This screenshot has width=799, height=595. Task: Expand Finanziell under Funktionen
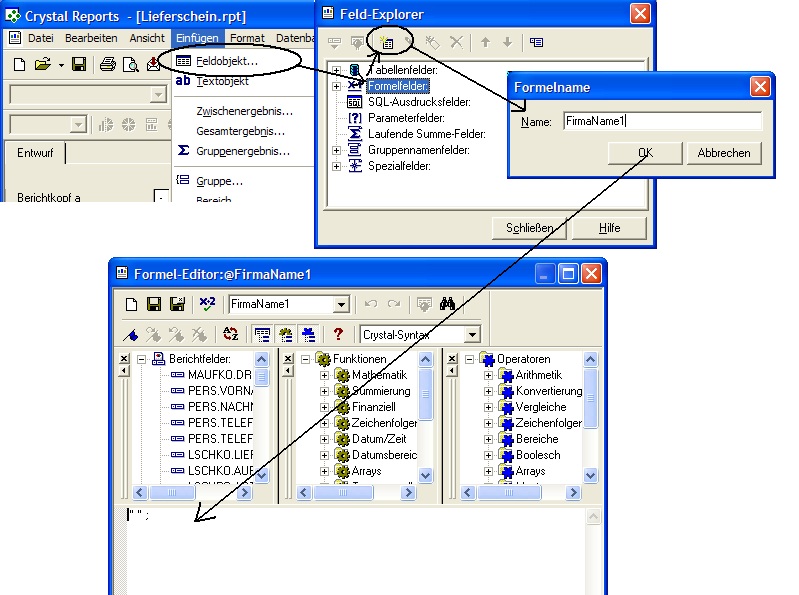click(x=324, y=407)
